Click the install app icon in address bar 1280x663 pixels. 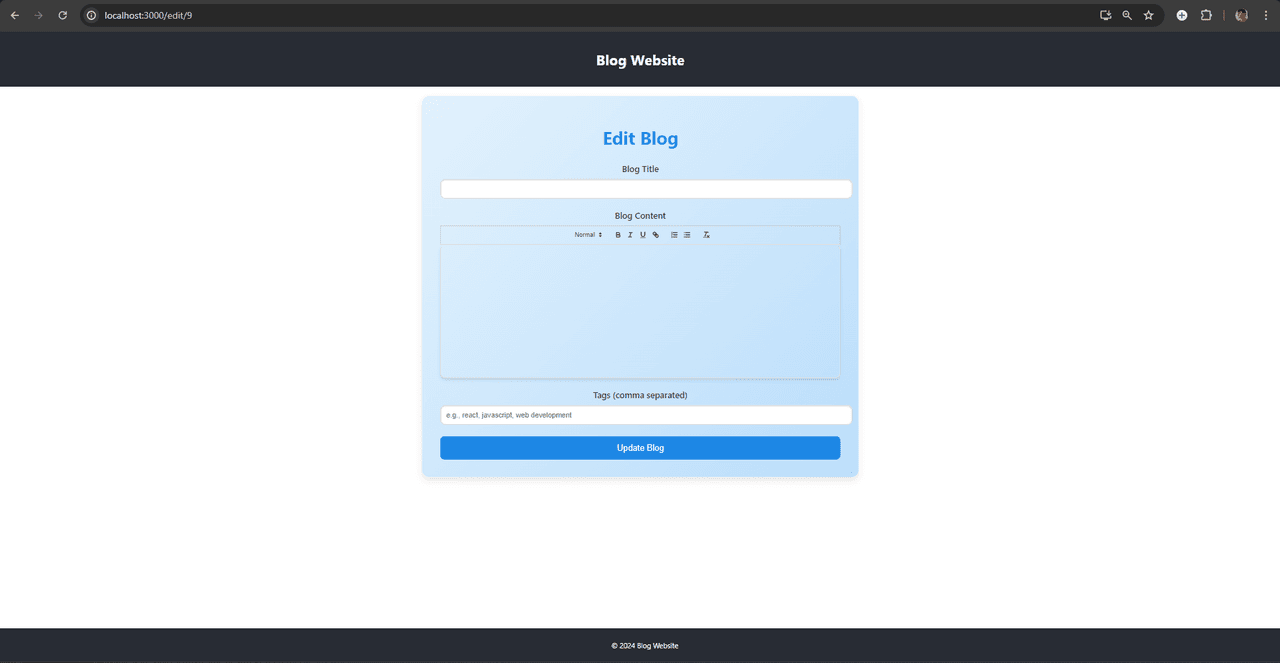pyautogui.click(x=1106, y=15)
